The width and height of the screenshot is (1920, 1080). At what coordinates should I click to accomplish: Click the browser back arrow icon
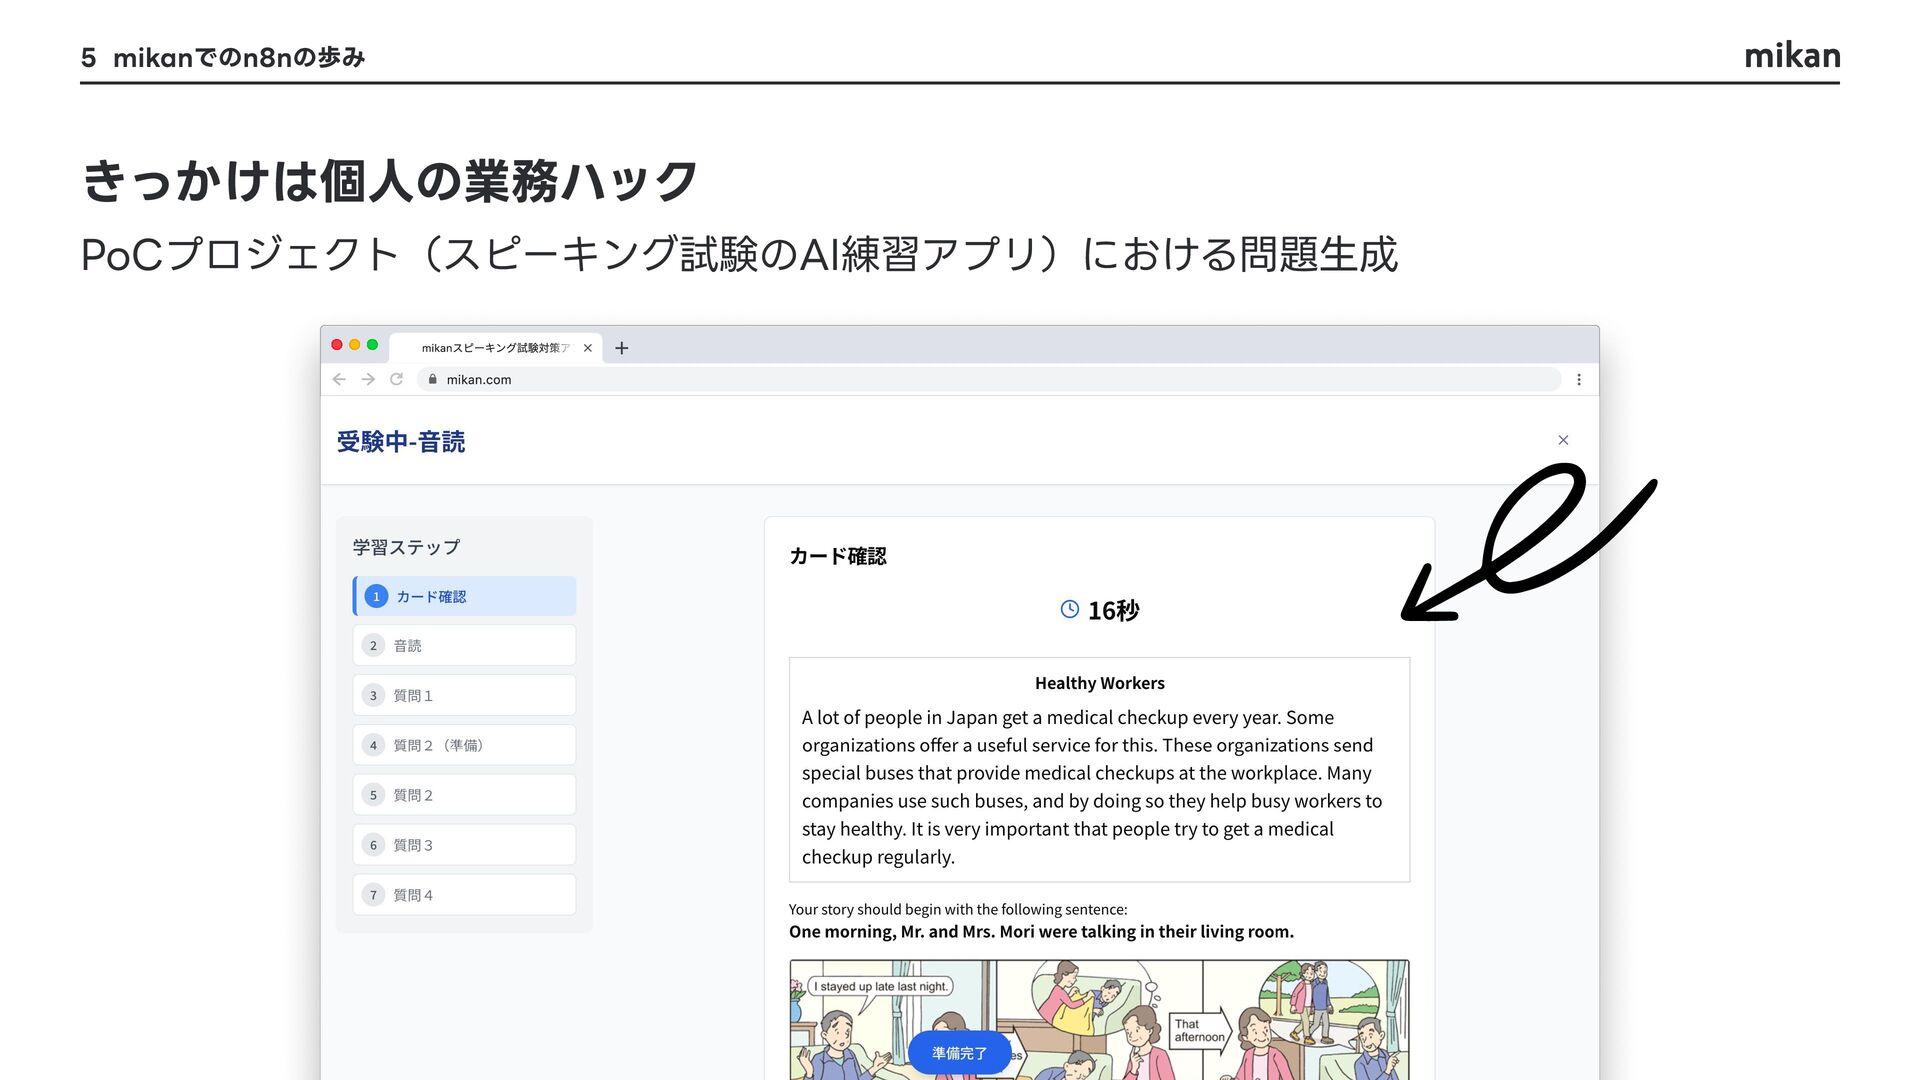[x=339, y=379]
